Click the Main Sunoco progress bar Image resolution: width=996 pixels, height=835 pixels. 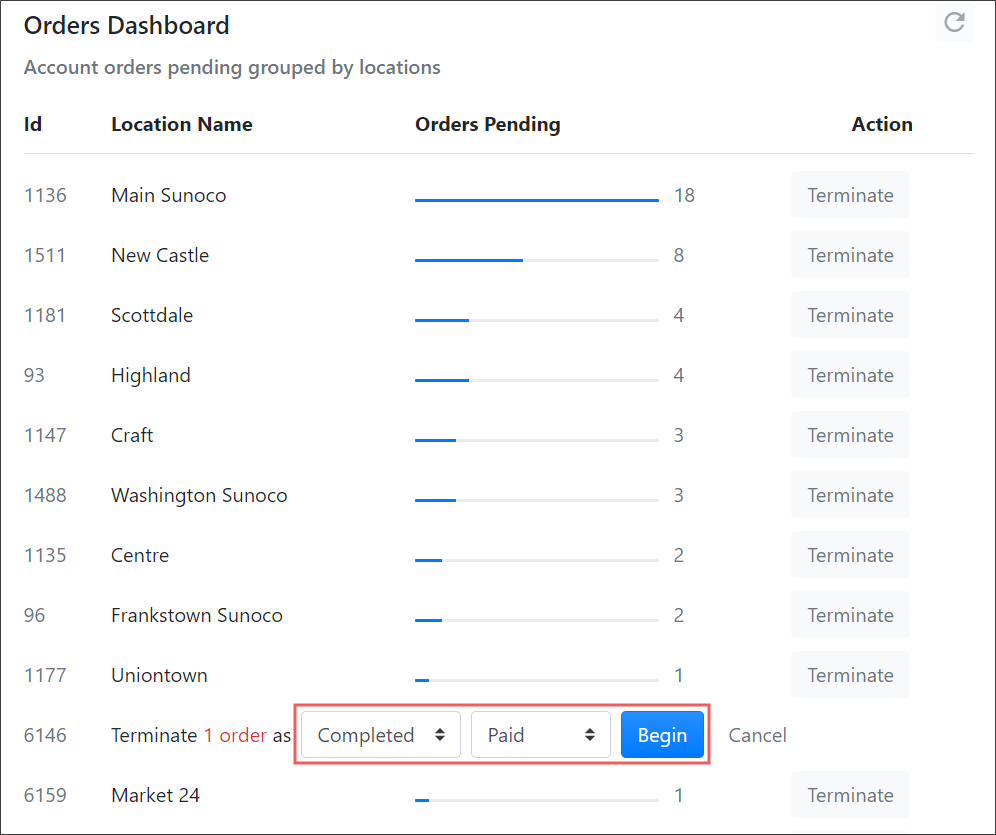pos(537,200)
